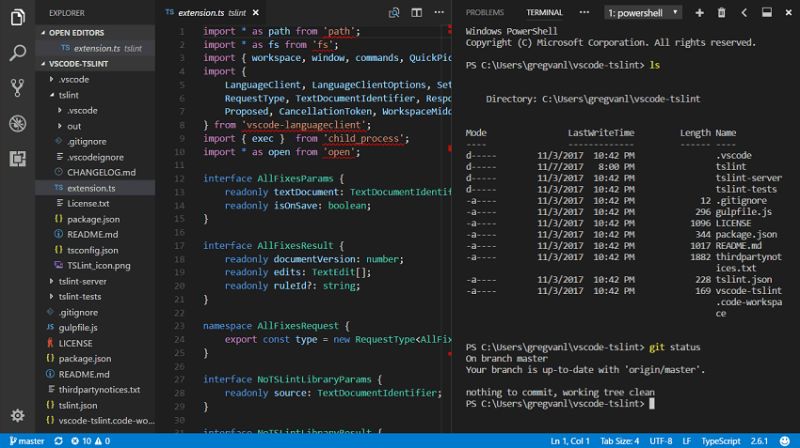
Task: Click the 2.6.1 TypeScript version
Action: (759, 441)
